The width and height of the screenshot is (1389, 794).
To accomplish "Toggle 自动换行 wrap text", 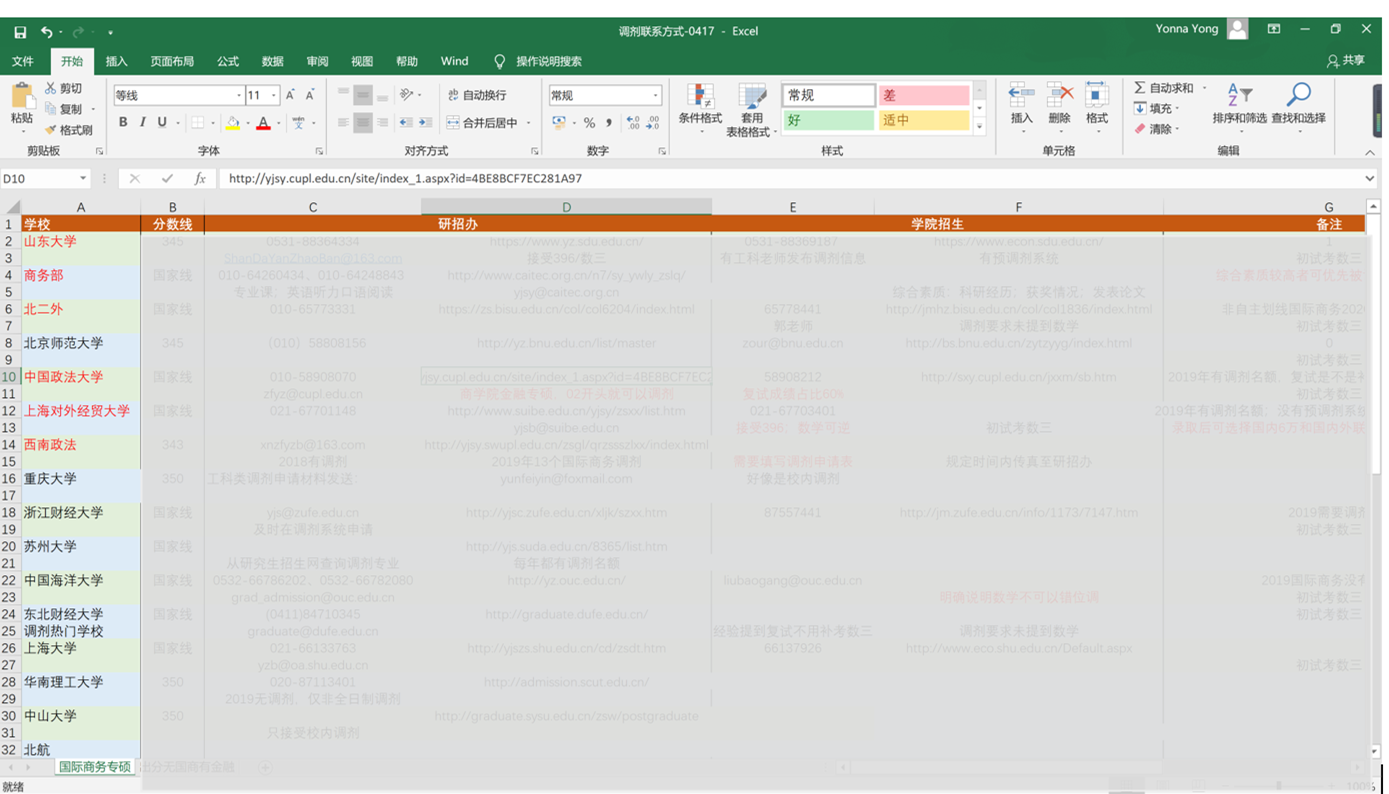I will 477,95.
